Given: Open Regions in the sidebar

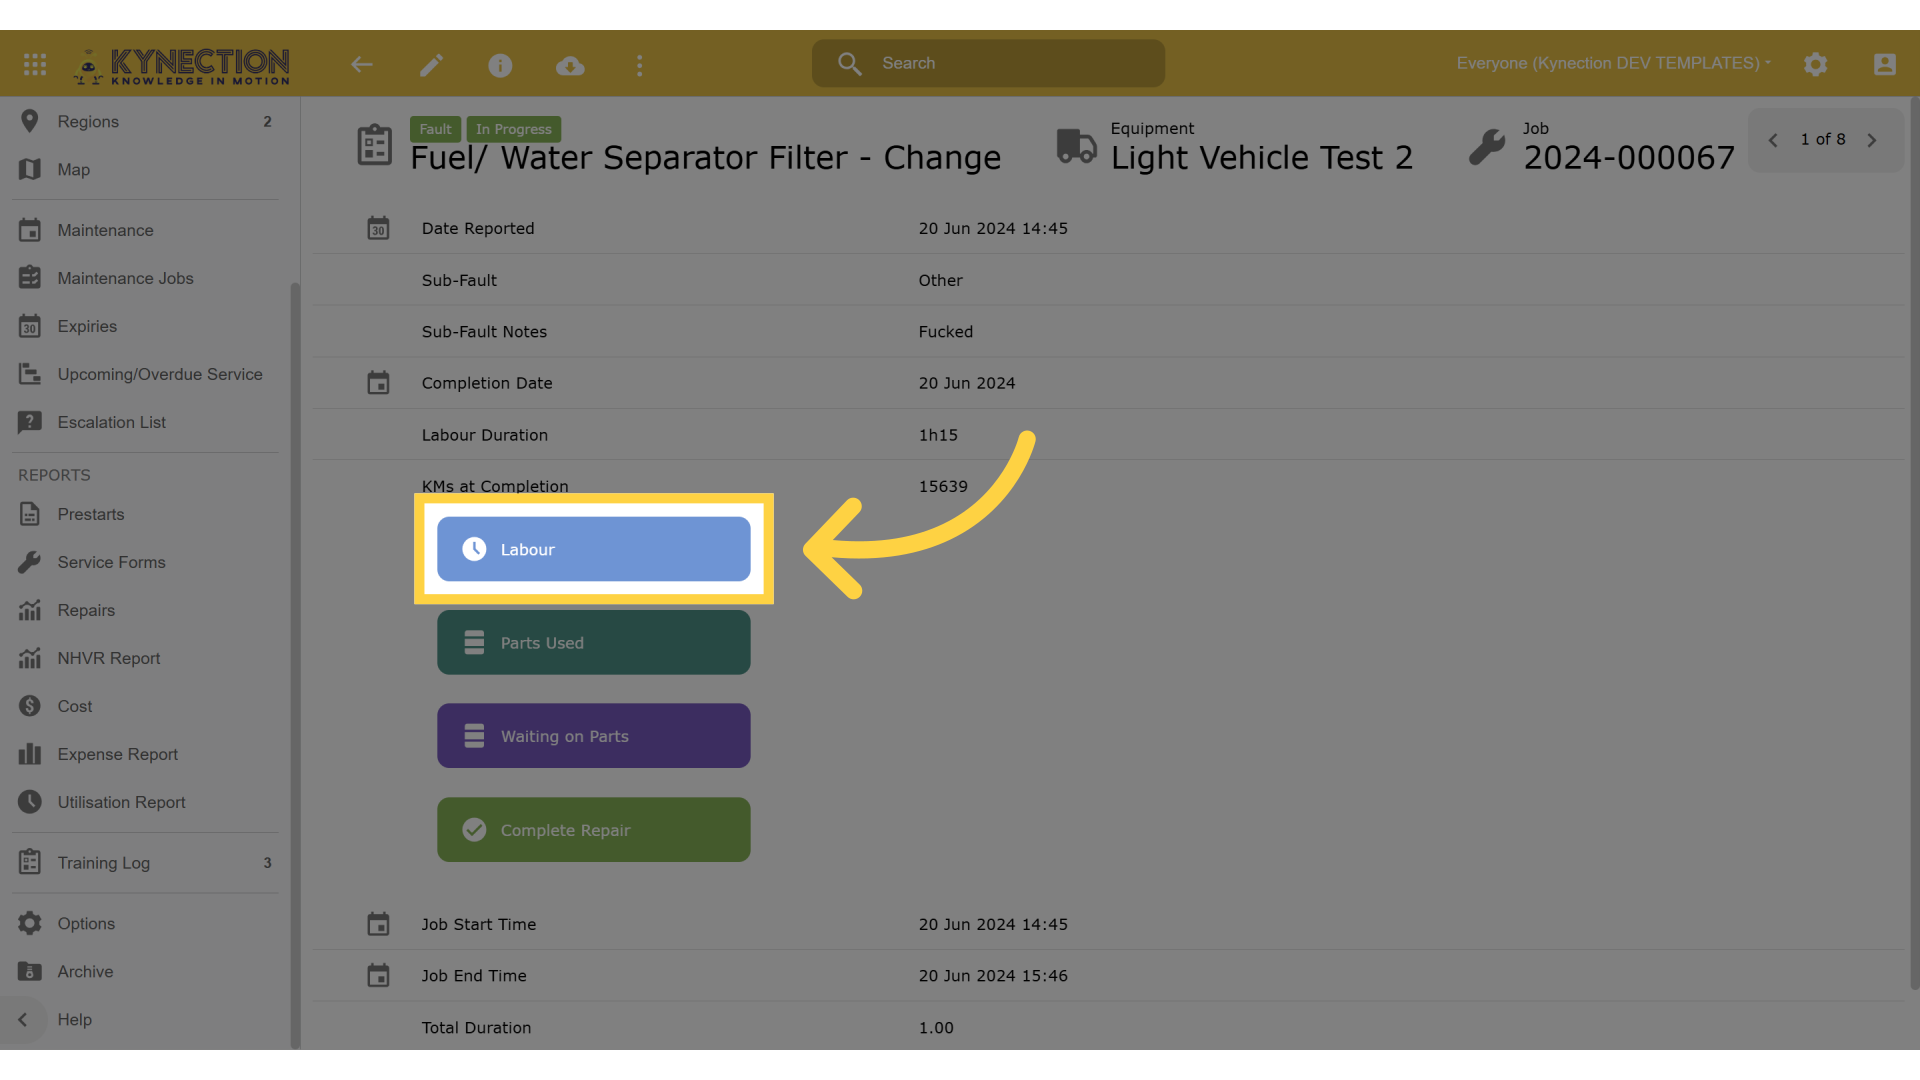Looking at the screenshot, I should click(x=145, y=121).
